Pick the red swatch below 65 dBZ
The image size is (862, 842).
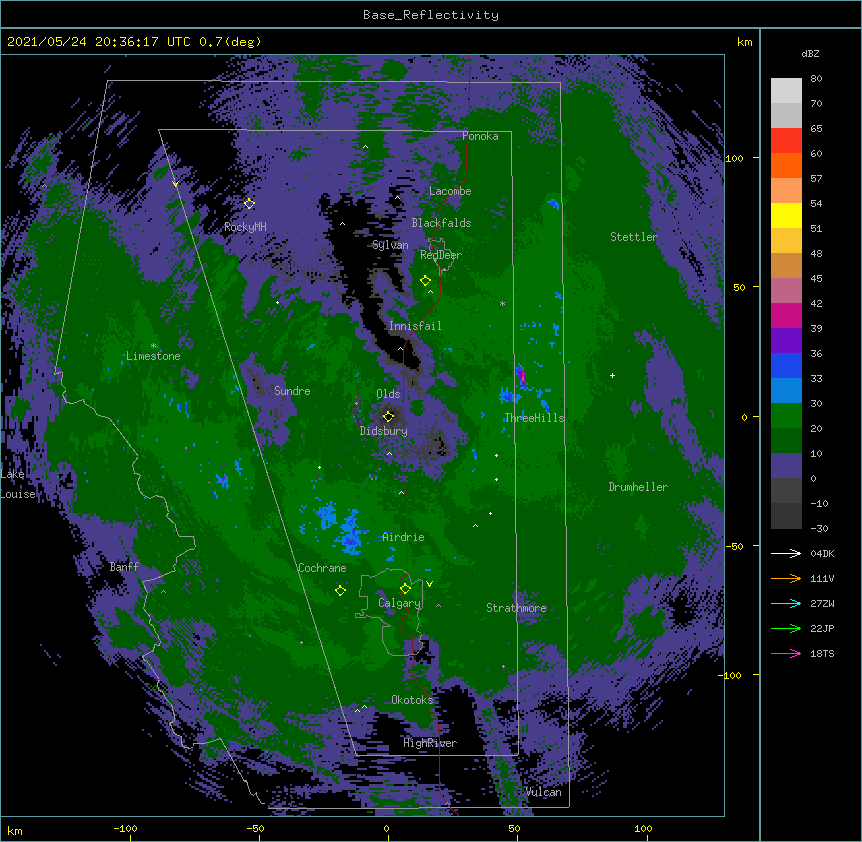786,141
